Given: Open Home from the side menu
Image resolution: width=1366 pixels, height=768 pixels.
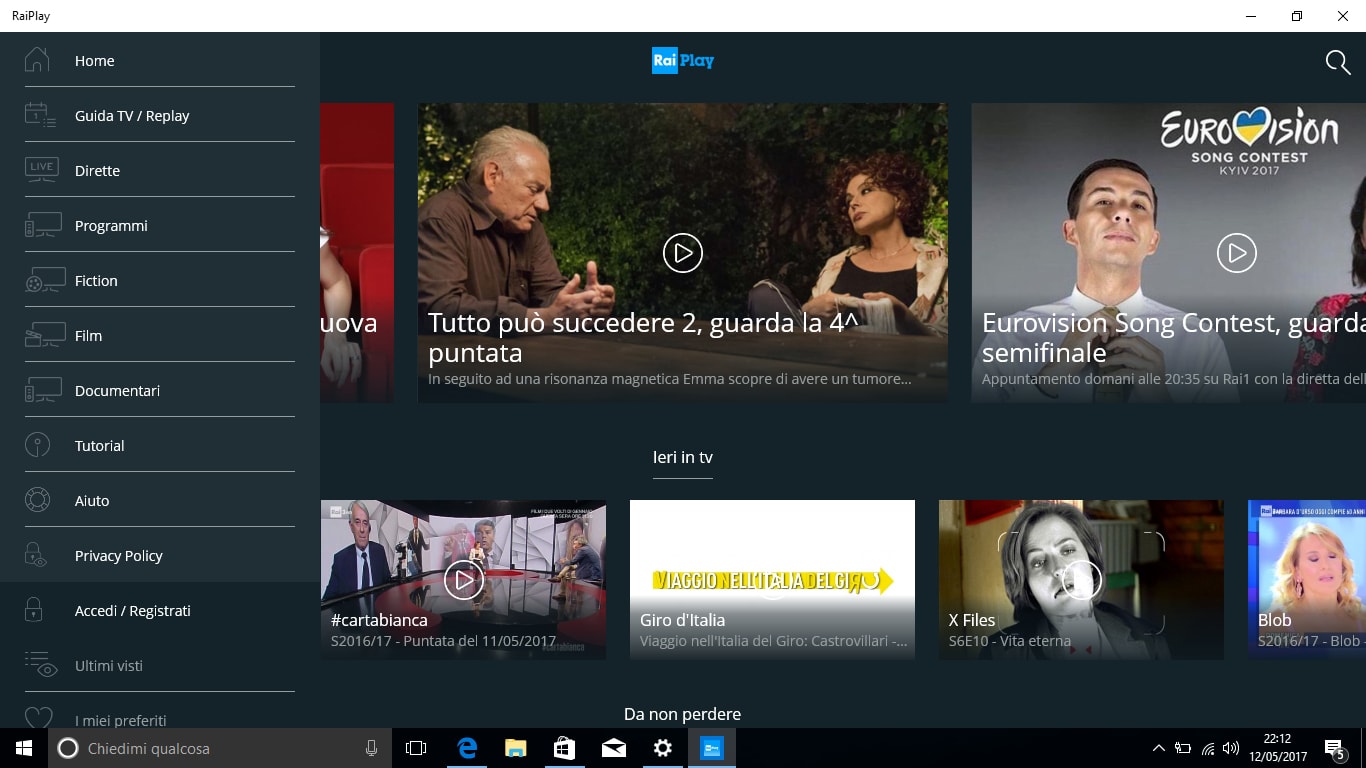Looking at the screenshot, I should [160, 60].
